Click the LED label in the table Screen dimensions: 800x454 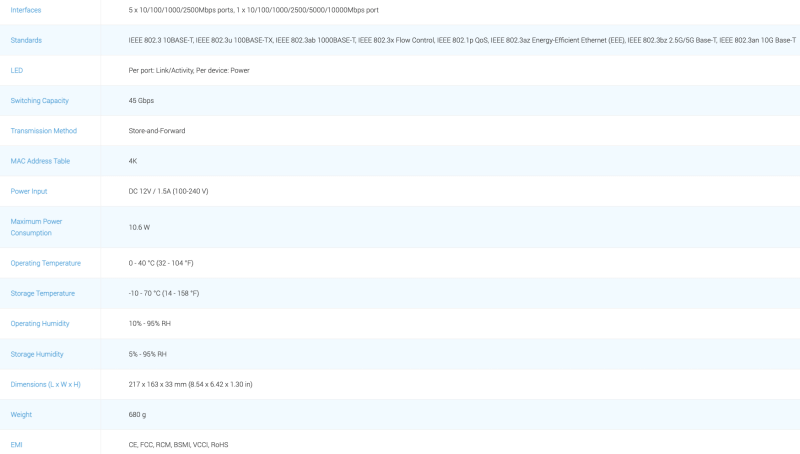coord(17,70)
